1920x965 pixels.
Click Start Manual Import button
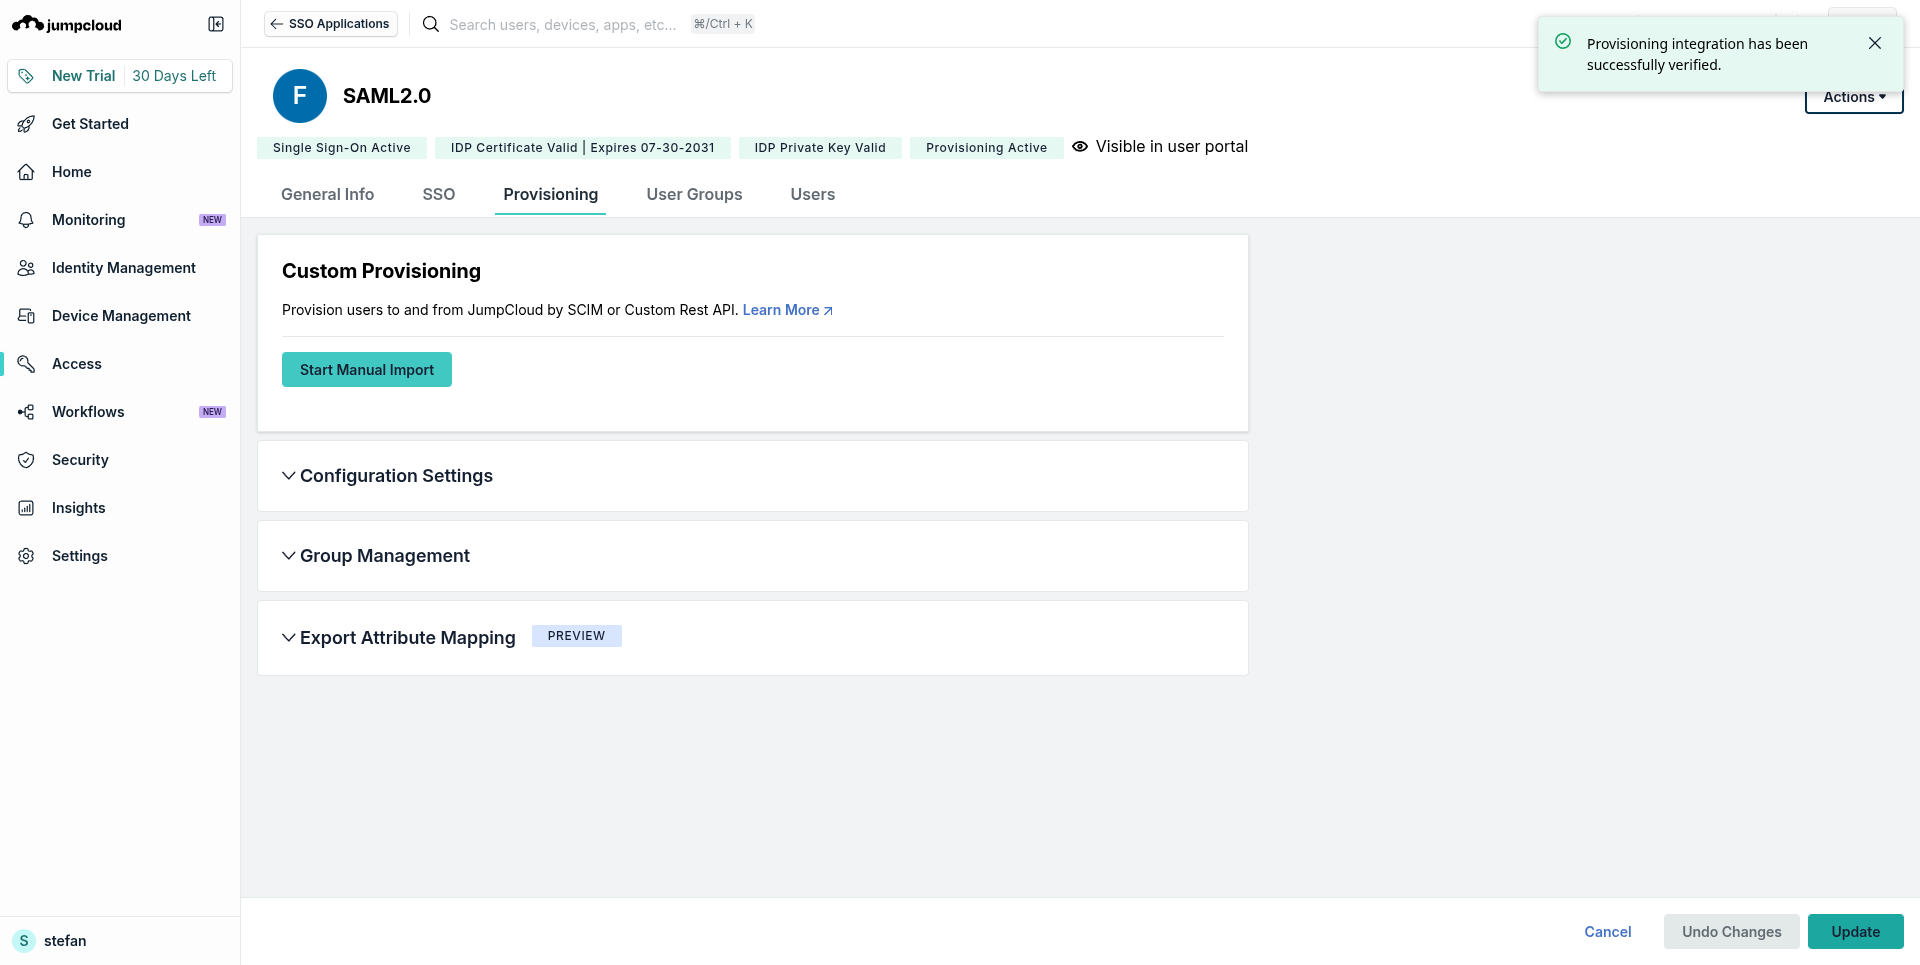point(367,370)
